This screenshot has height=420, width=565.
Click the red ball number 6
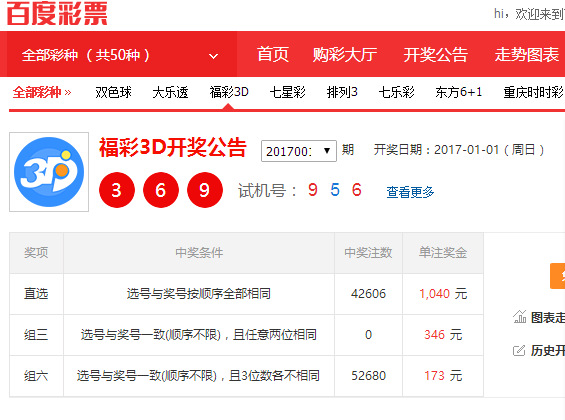coord(161,190)
